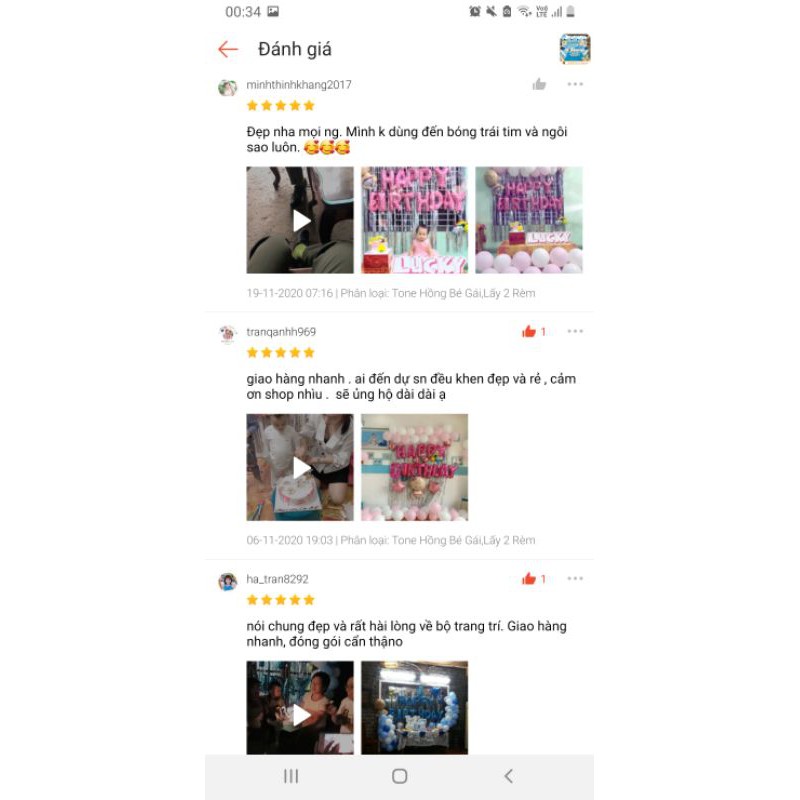Play the video in ha_tran8292's review
This screenshot has width=800, height=800.
click(x=300, y=708)
